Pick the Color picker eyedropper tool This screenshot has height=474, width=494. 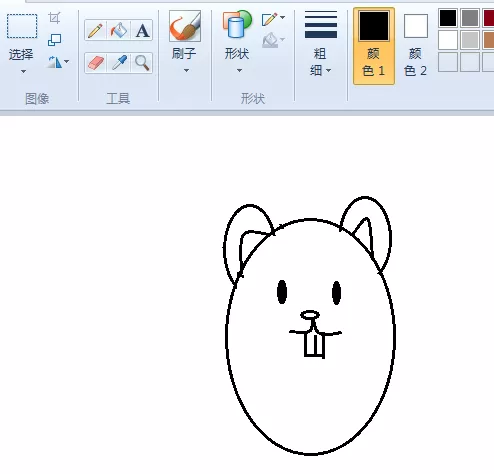point(119,63)
